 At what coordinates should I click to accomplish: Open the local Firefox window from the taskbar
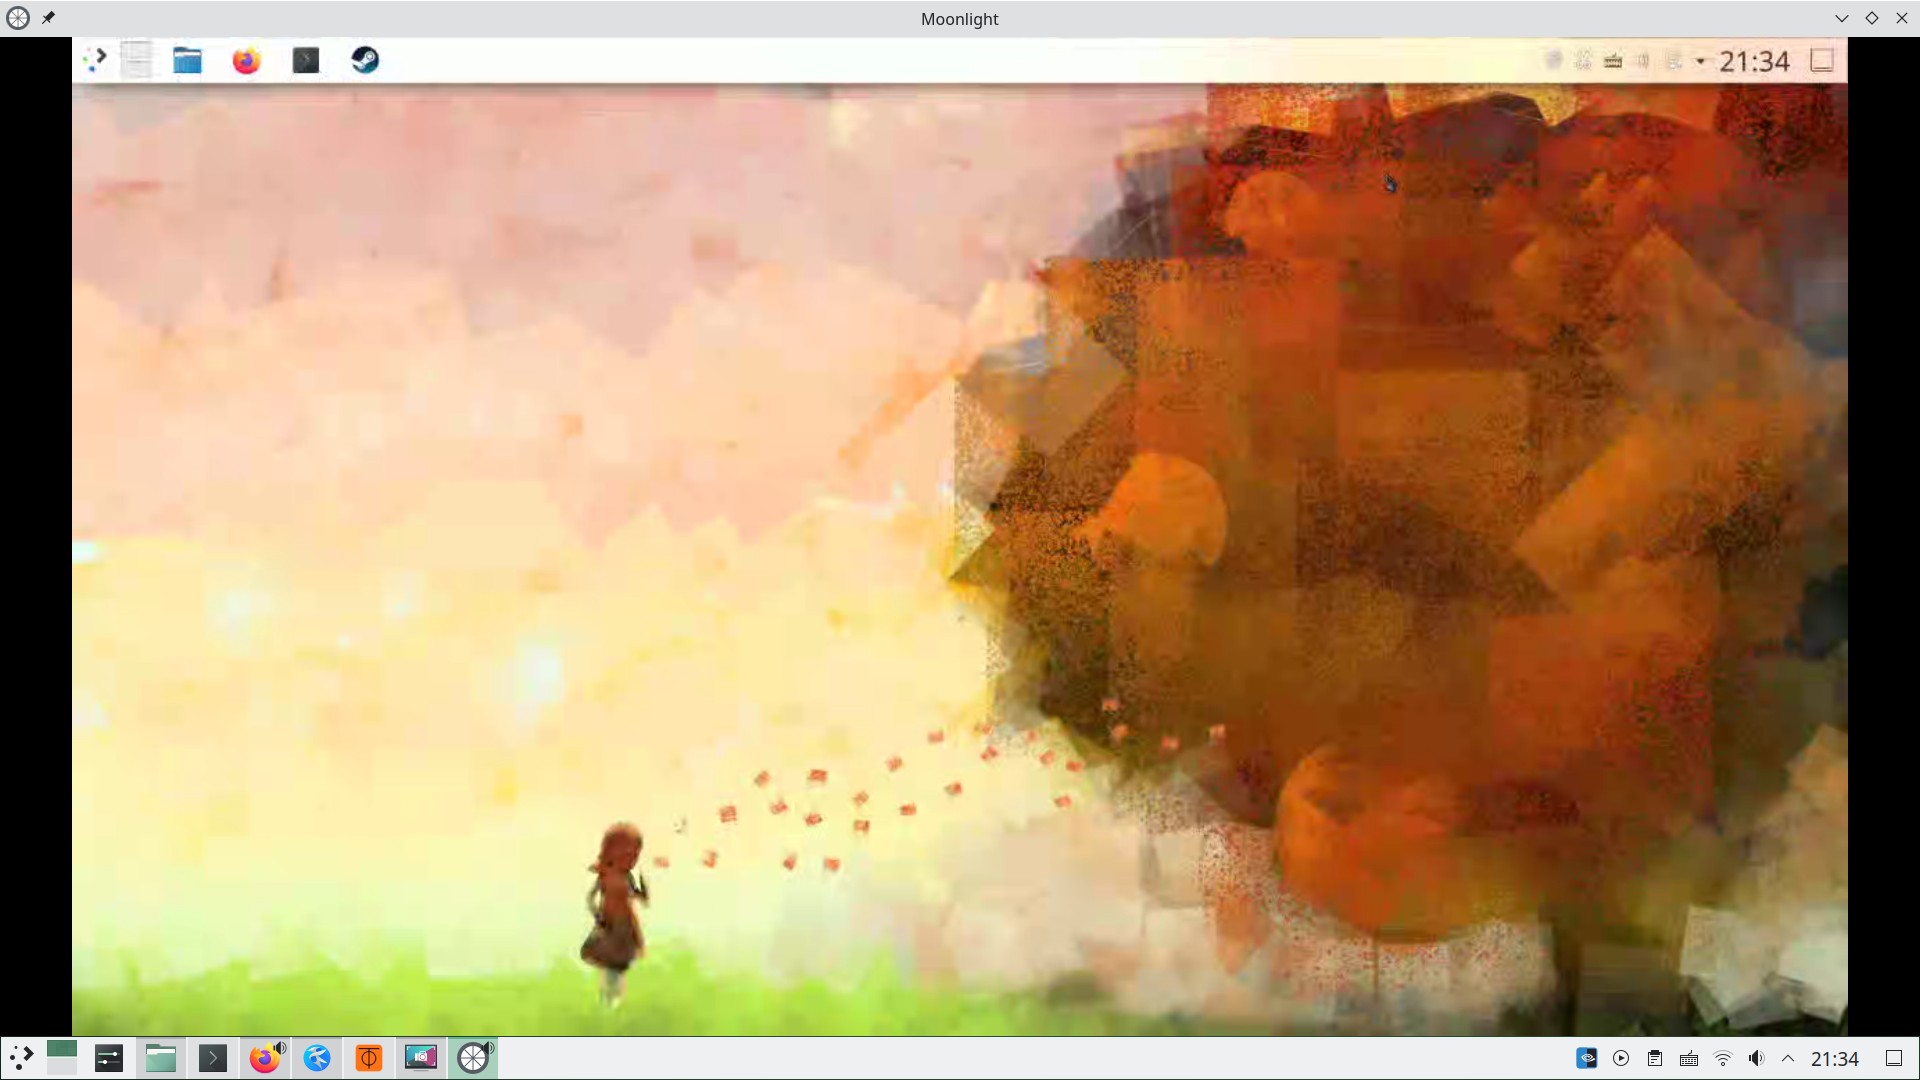(x=265, y=1058)
